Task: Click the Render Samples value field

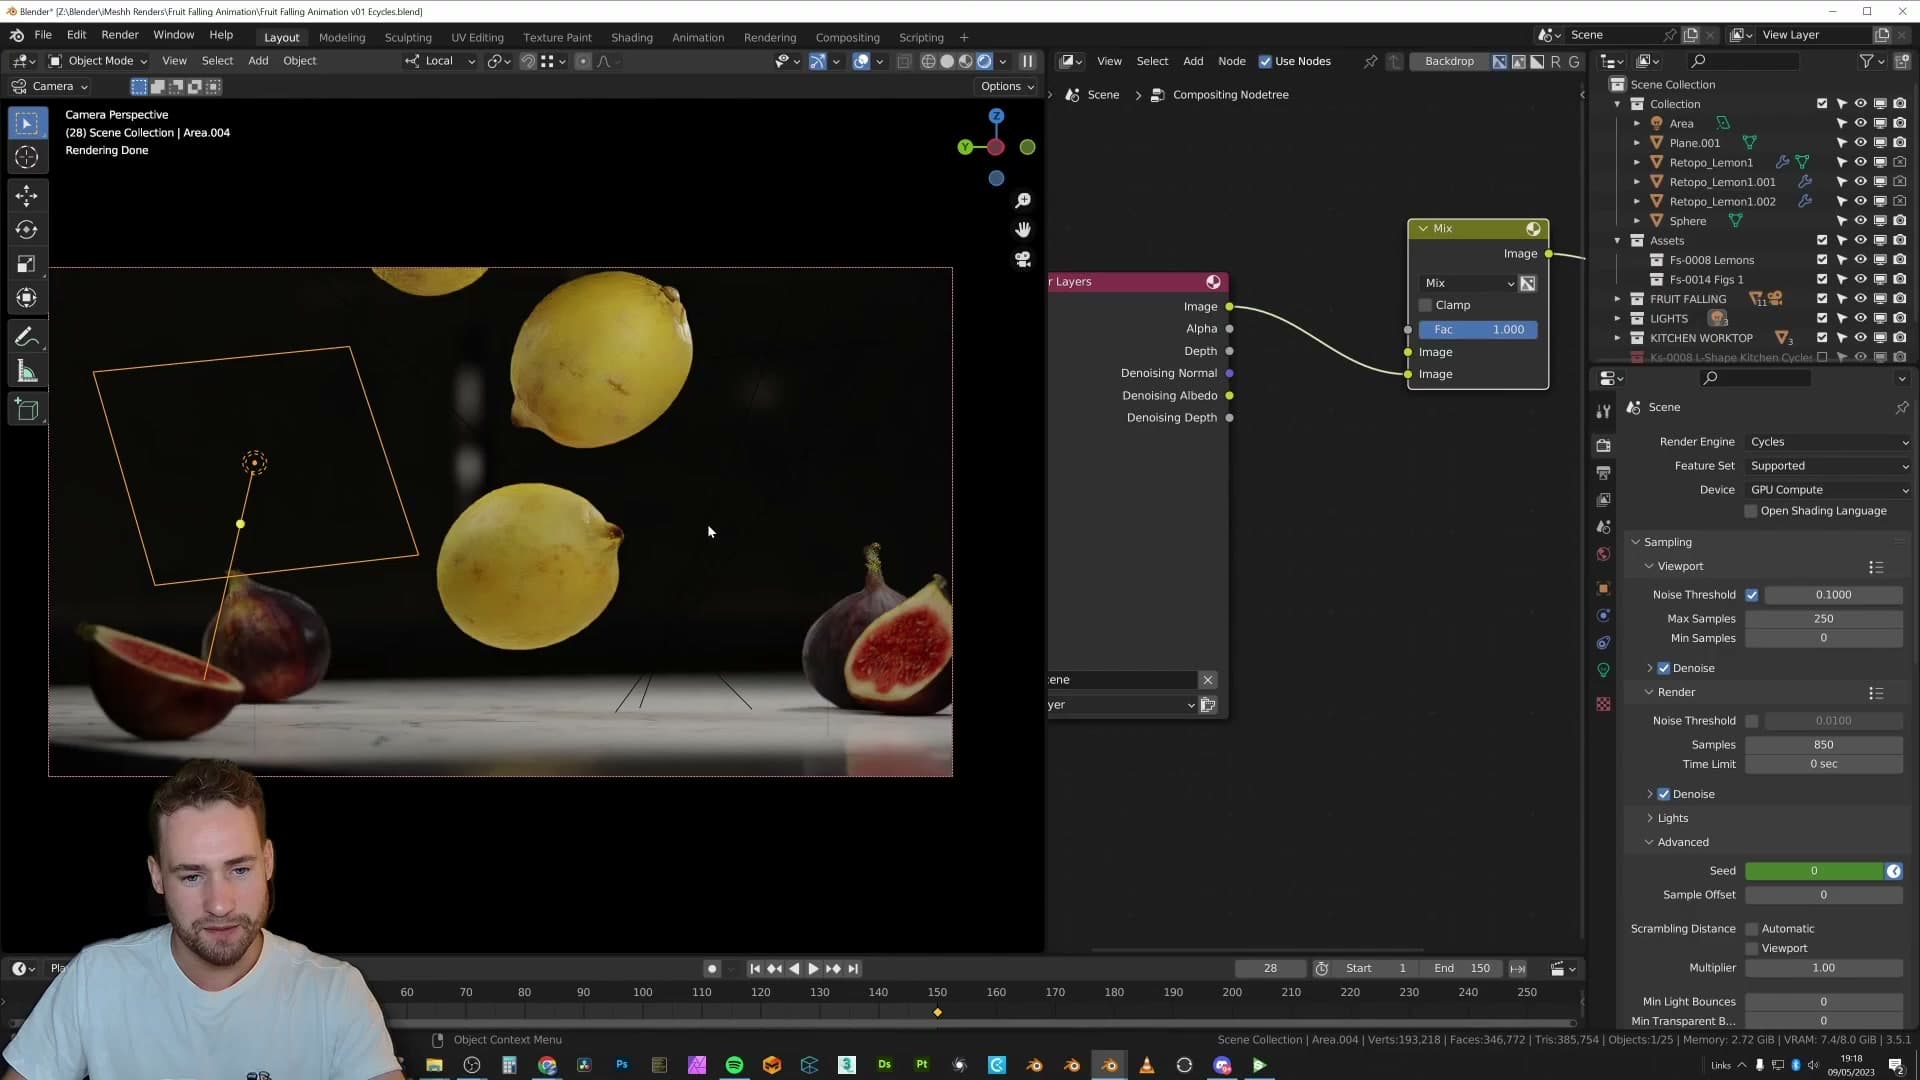Action: coord(1824,745)
